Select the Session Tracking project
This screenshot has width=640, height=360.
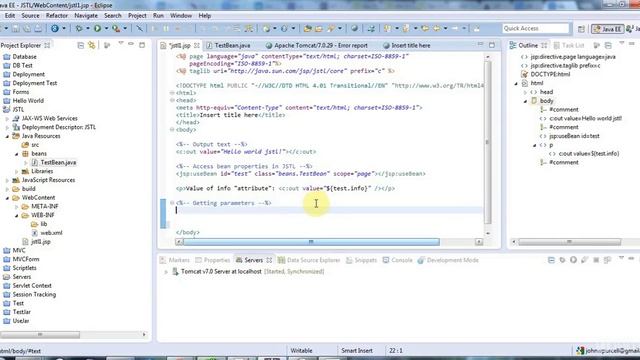(34, 294)
